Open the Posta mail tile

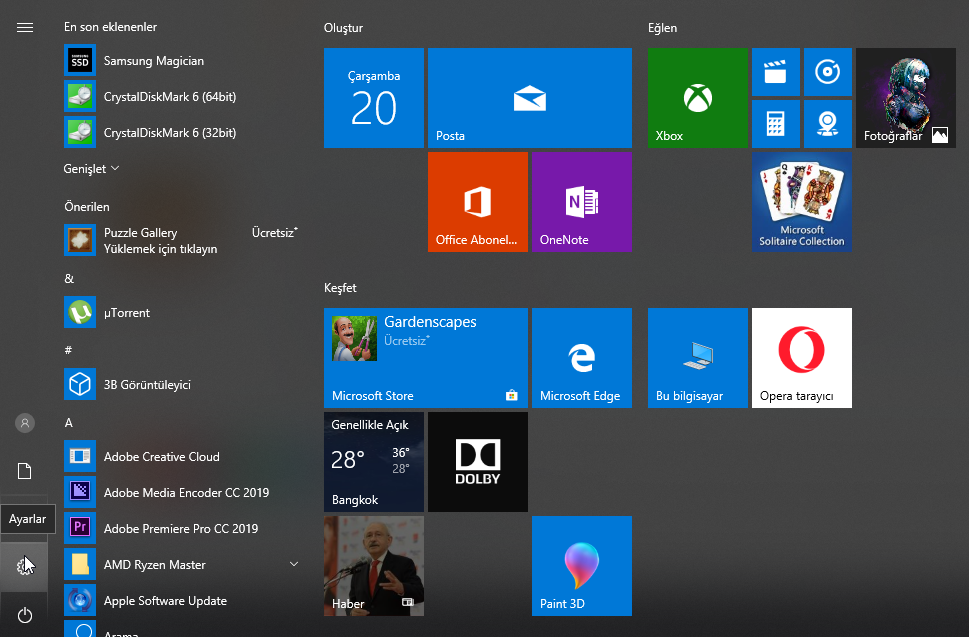tap(530, 98)
